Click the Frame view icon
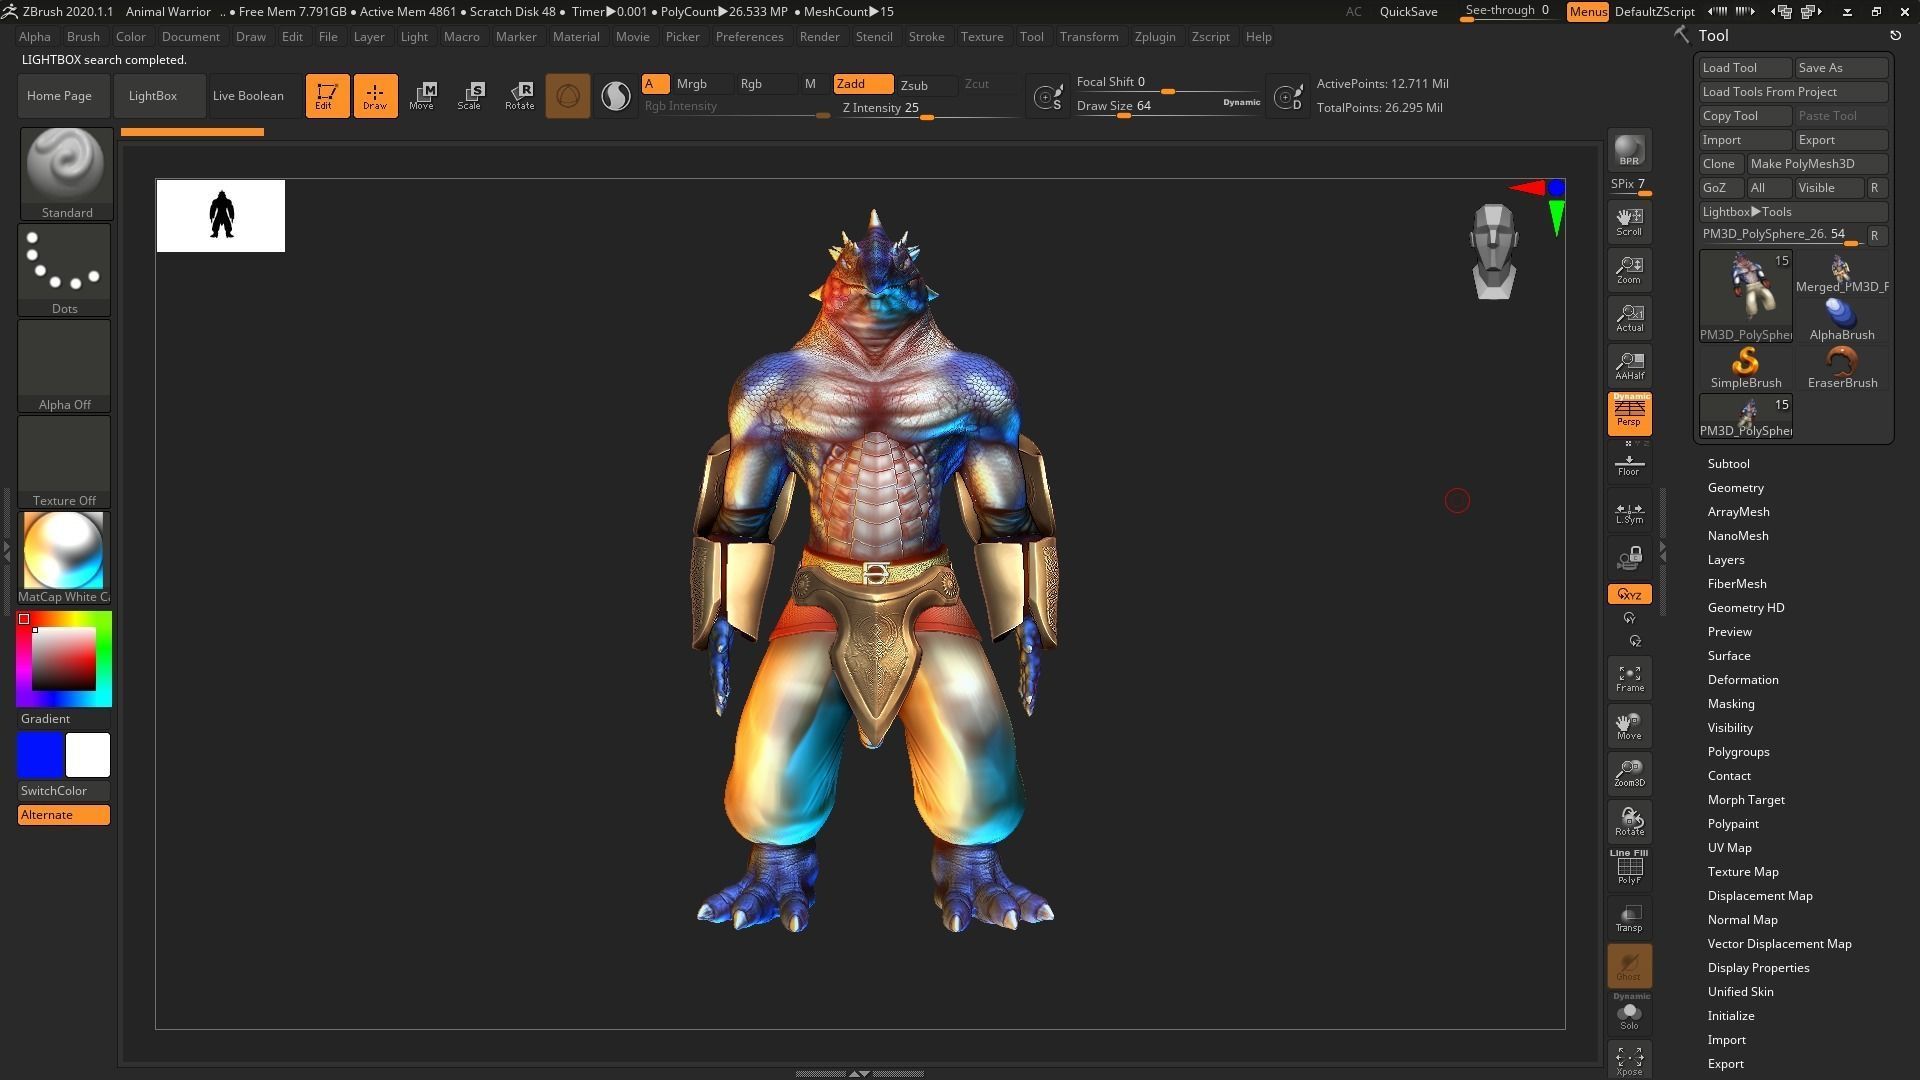 tap(1629, 678)
